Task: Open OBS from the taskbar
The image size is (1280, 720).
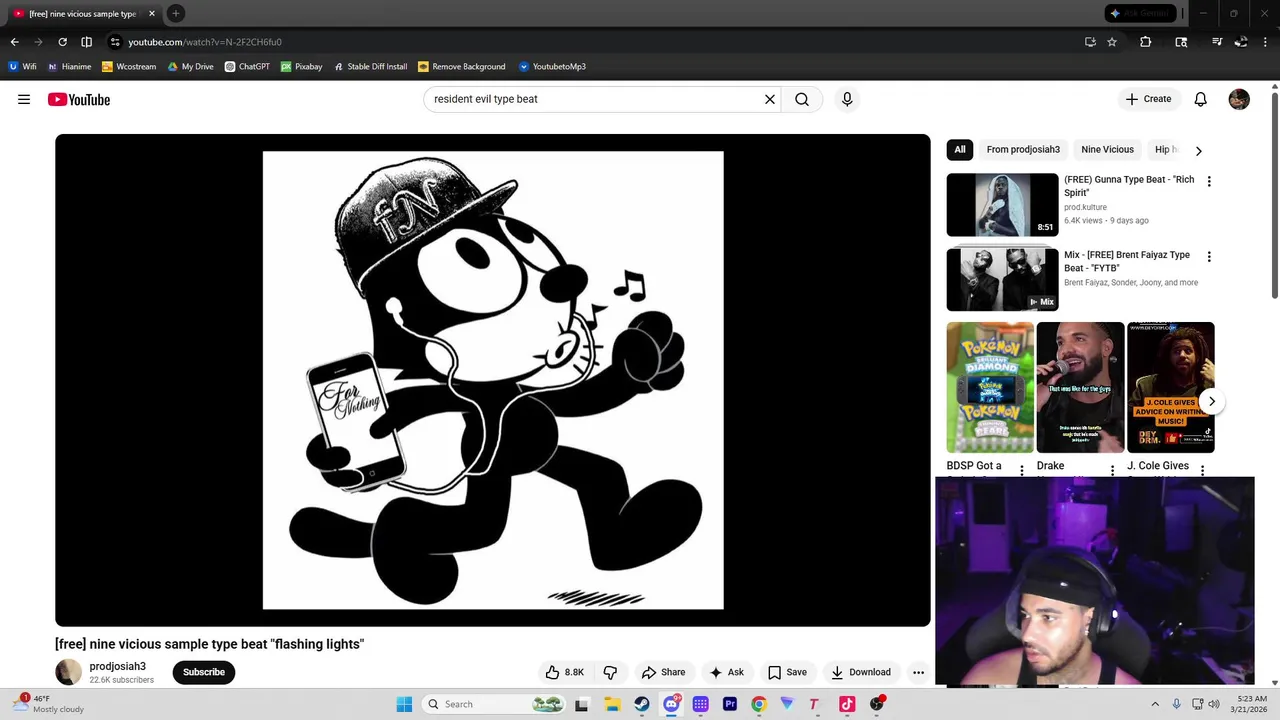Action: pyautogui.click(x=877, y=704)
